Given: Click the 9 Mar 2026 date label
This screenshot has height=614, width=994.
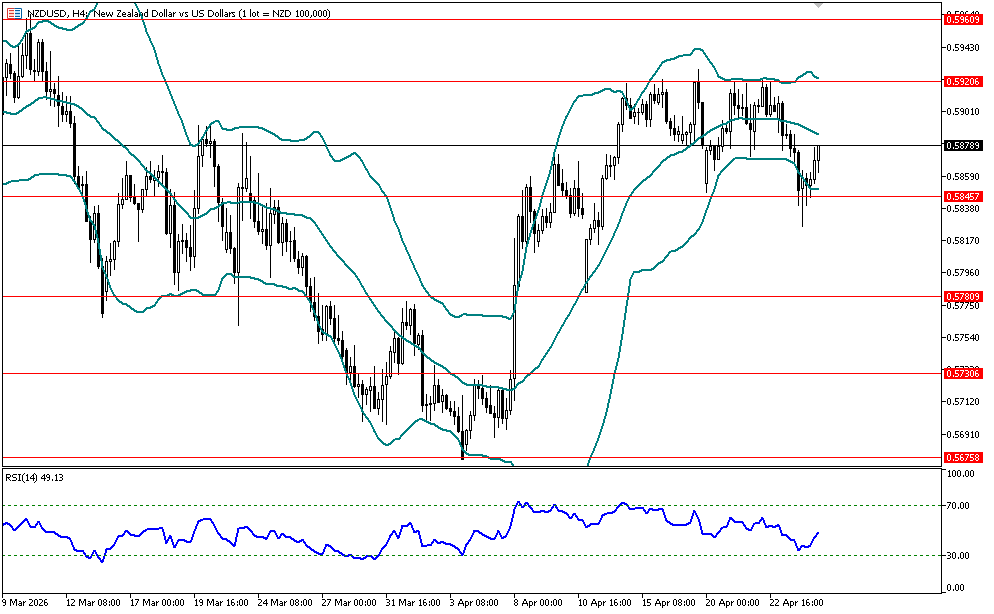Looking at the screenshot, I should pos(29,603).
